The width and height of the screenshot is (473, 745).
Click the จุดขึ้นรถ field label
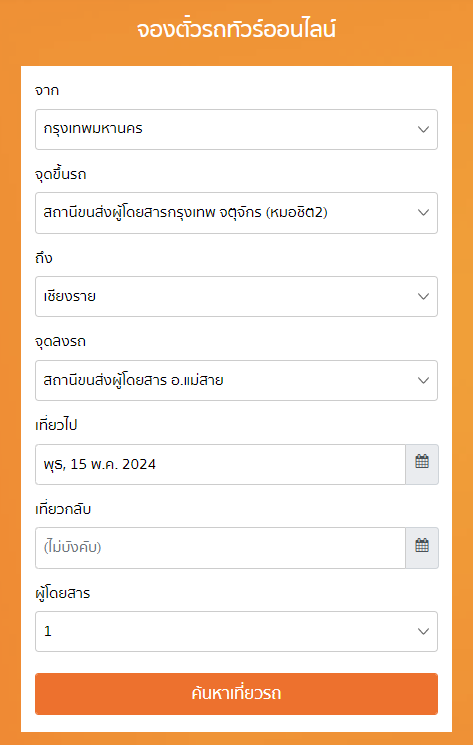pyautogui.click(x=61, y=175)
